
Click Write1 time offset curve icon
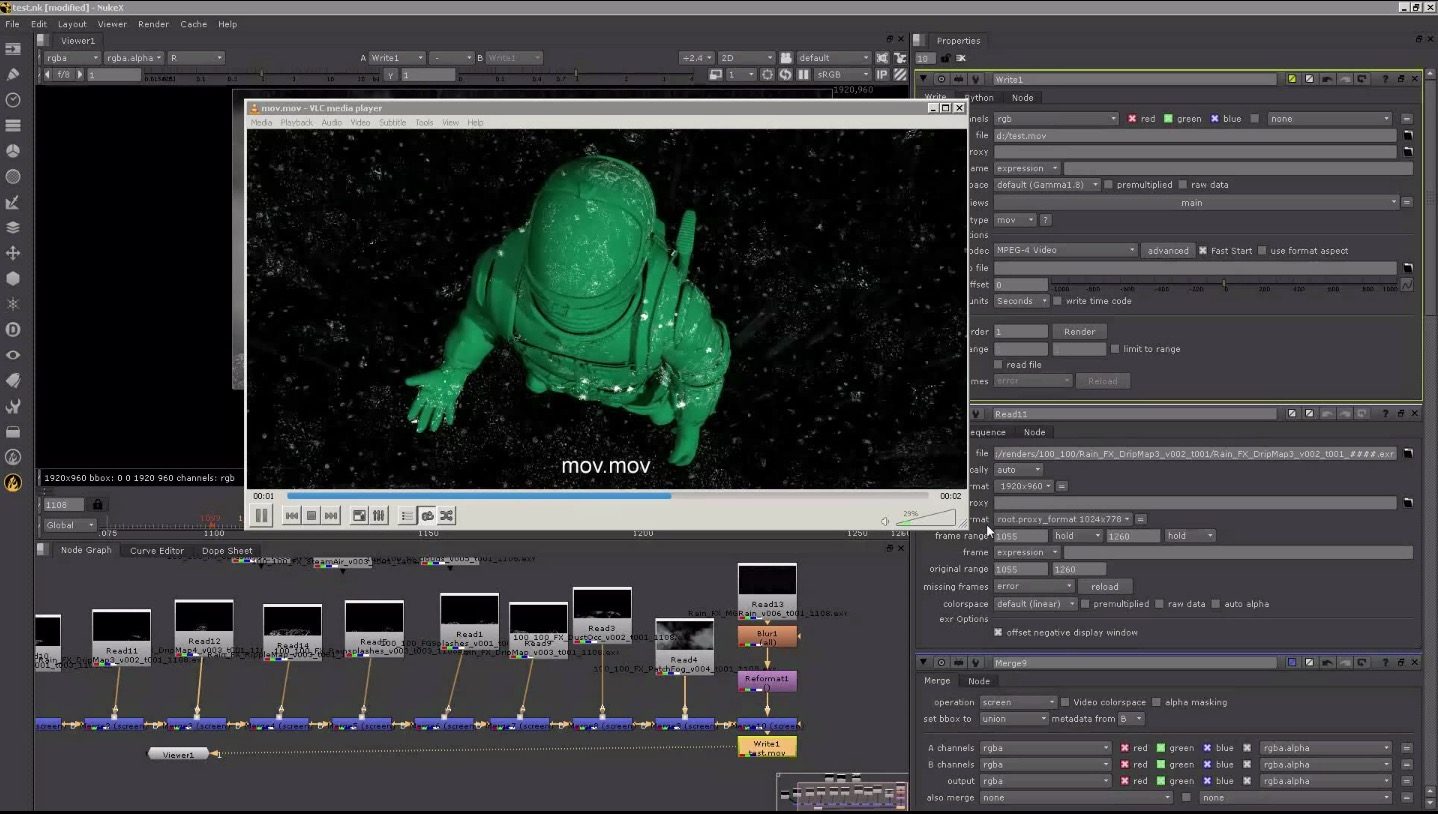tap(1408, 284)
